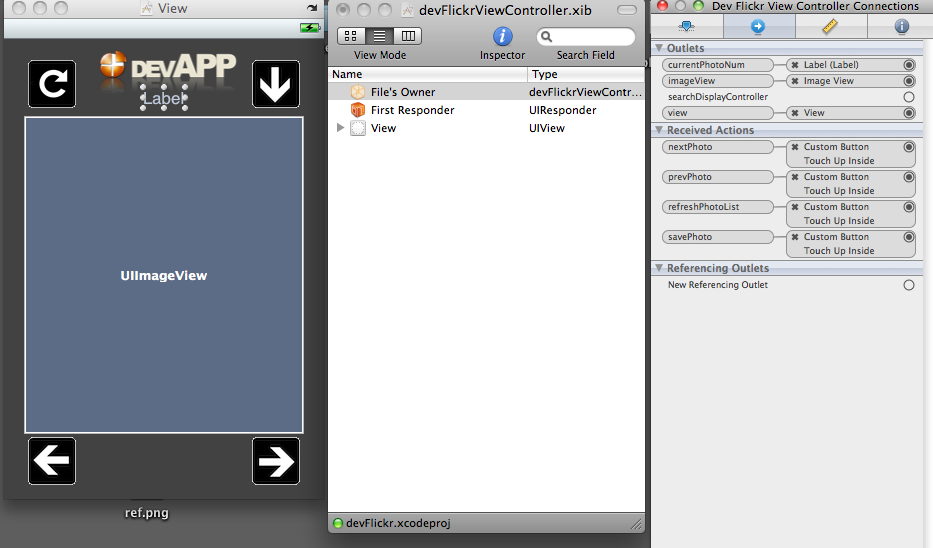Collapse the Outlets section
Image resolution: width=933 pixels, height=548 pixels.
659,48
